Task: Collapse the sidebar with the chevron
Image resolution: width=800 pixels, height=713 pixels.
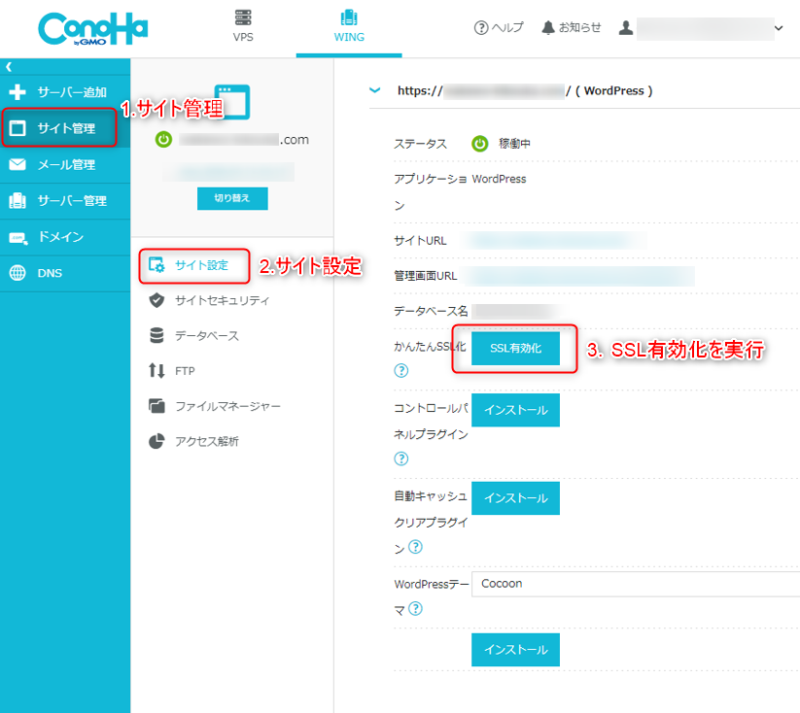Action: coord(9,67)
